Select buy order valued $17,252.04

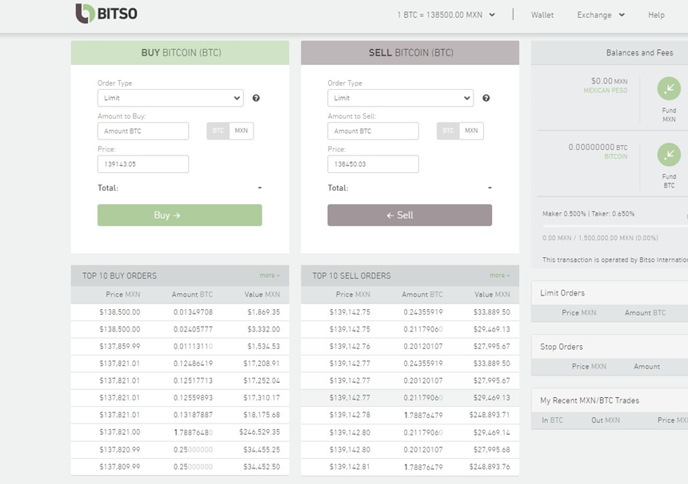pos(180,381)
